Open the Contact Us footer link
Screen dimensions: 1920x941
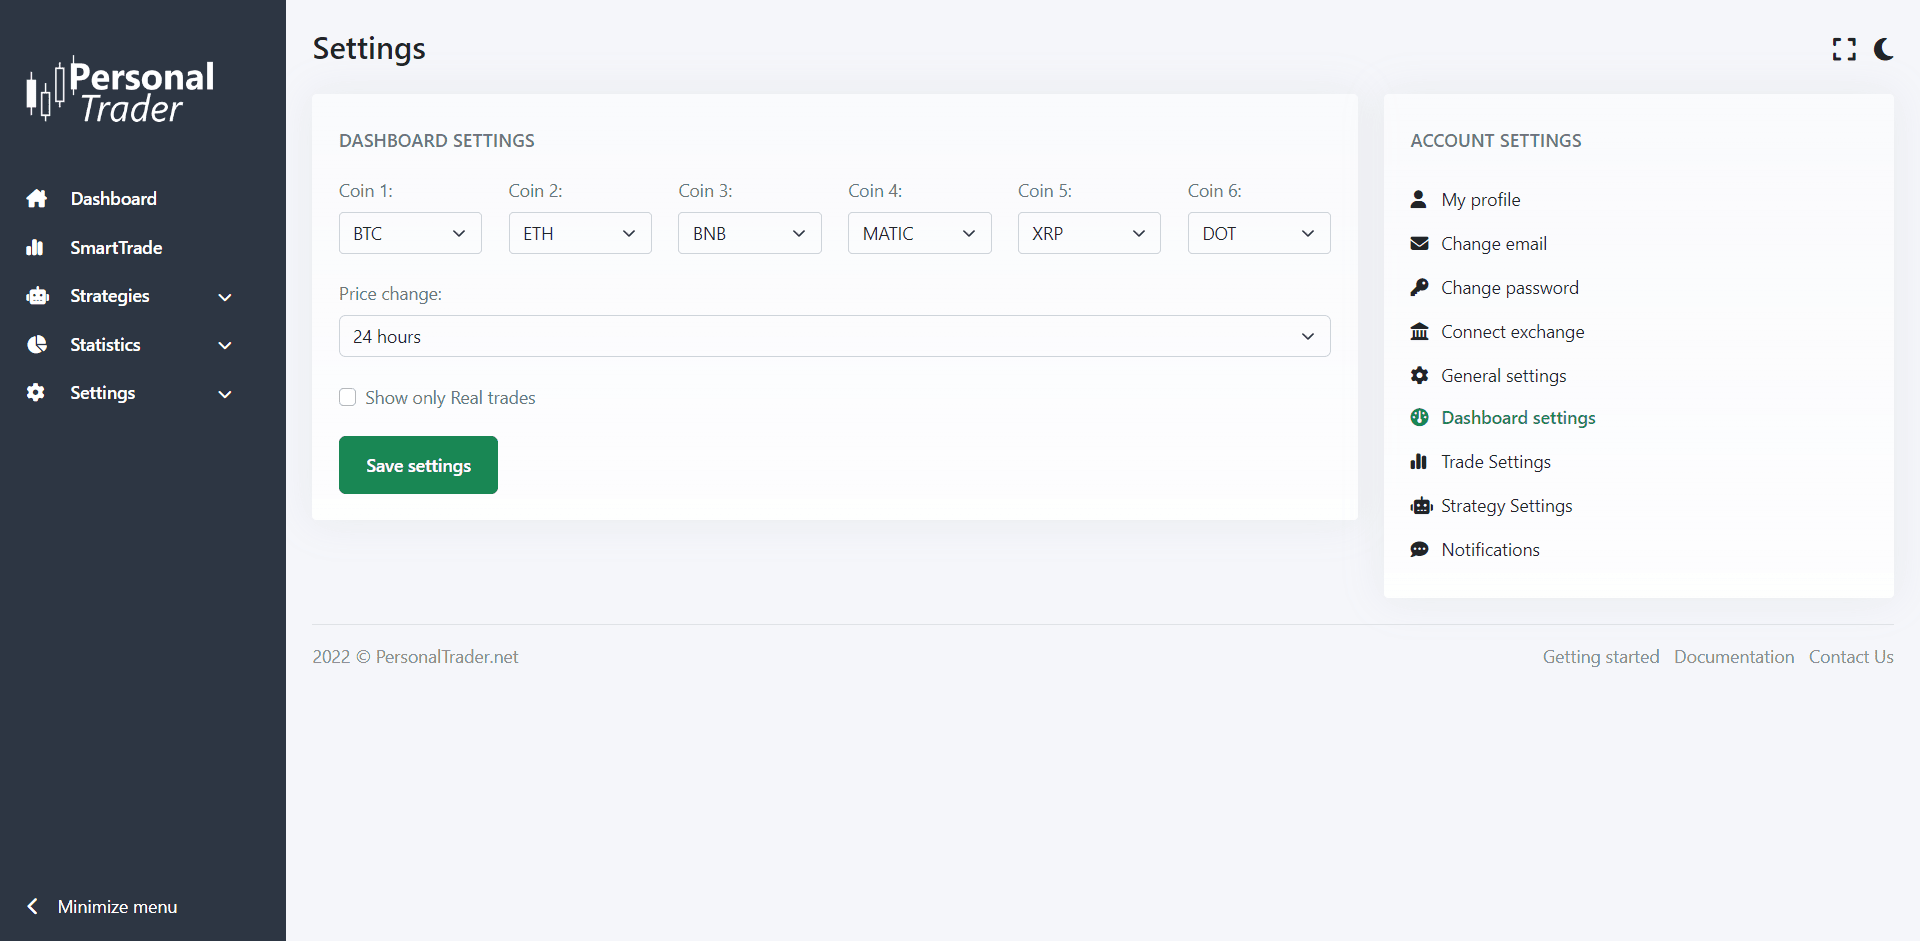tap(1850, 657)
